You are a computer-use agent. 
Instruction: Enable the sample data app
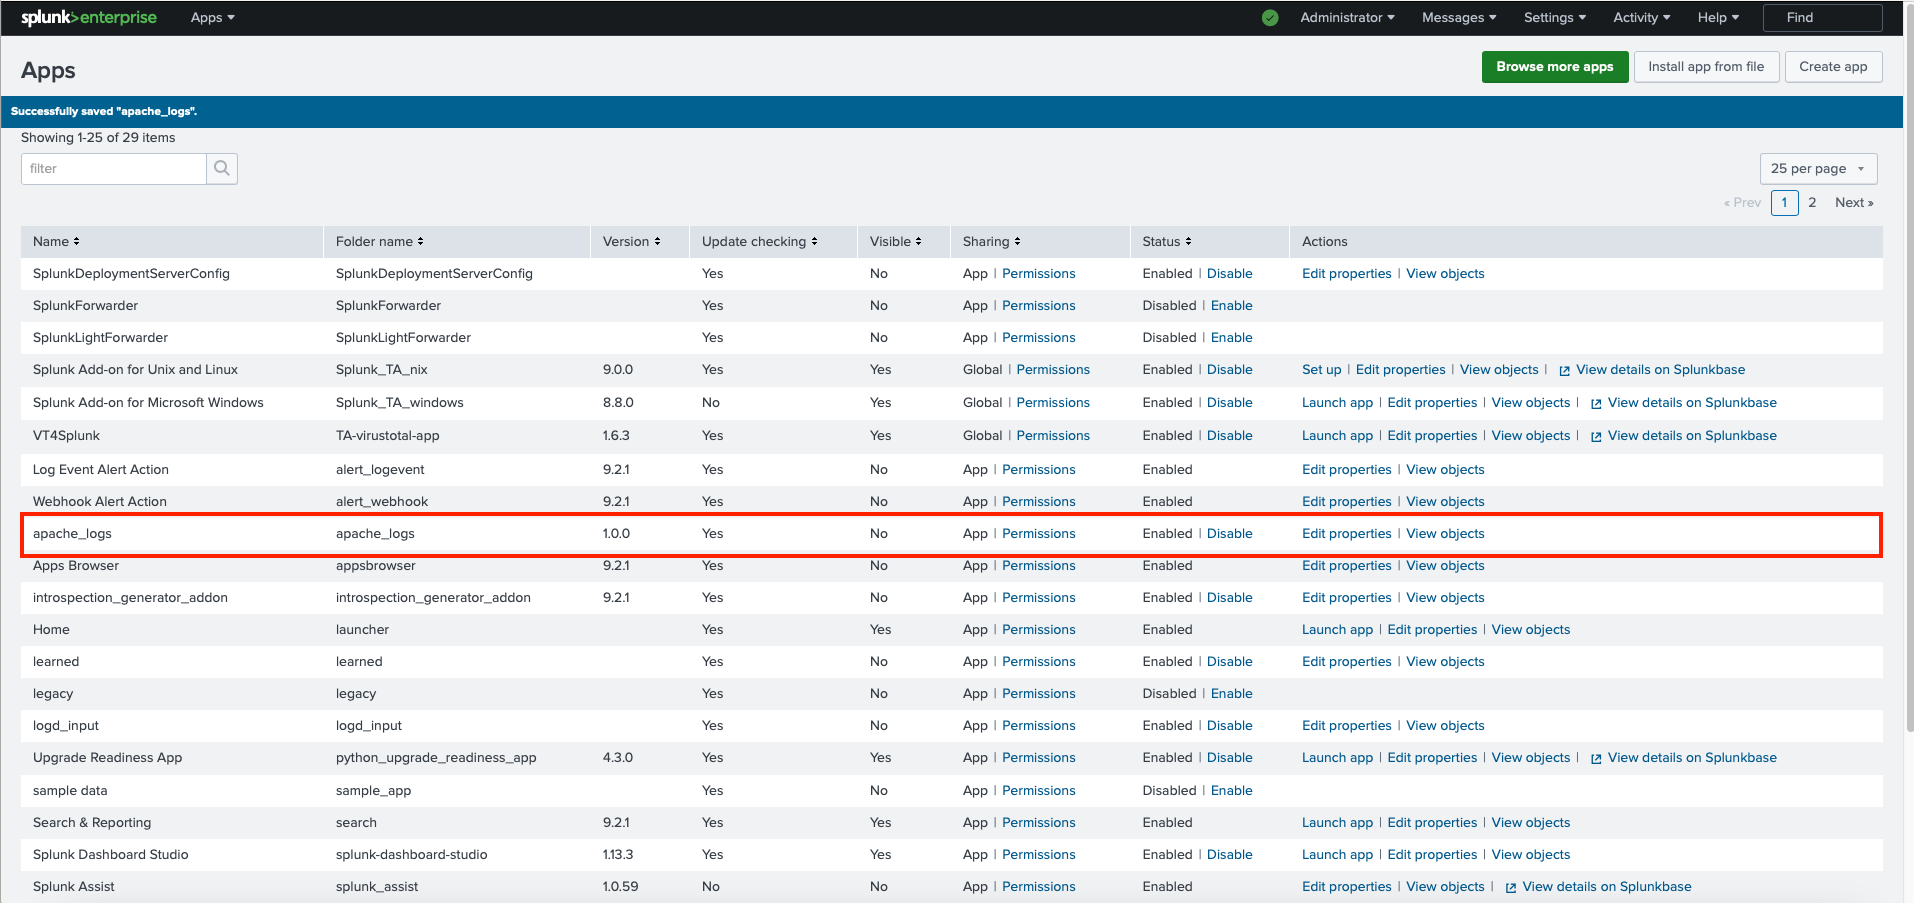[x=1231, y=790]
